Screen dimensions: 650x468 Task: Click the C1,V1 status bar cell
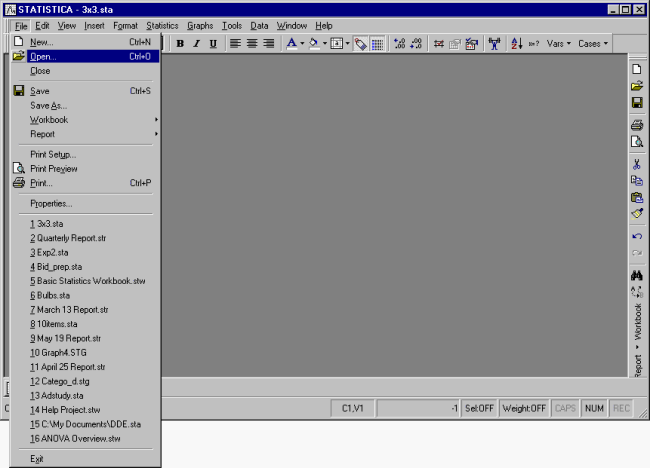click(x=353, y=409)
